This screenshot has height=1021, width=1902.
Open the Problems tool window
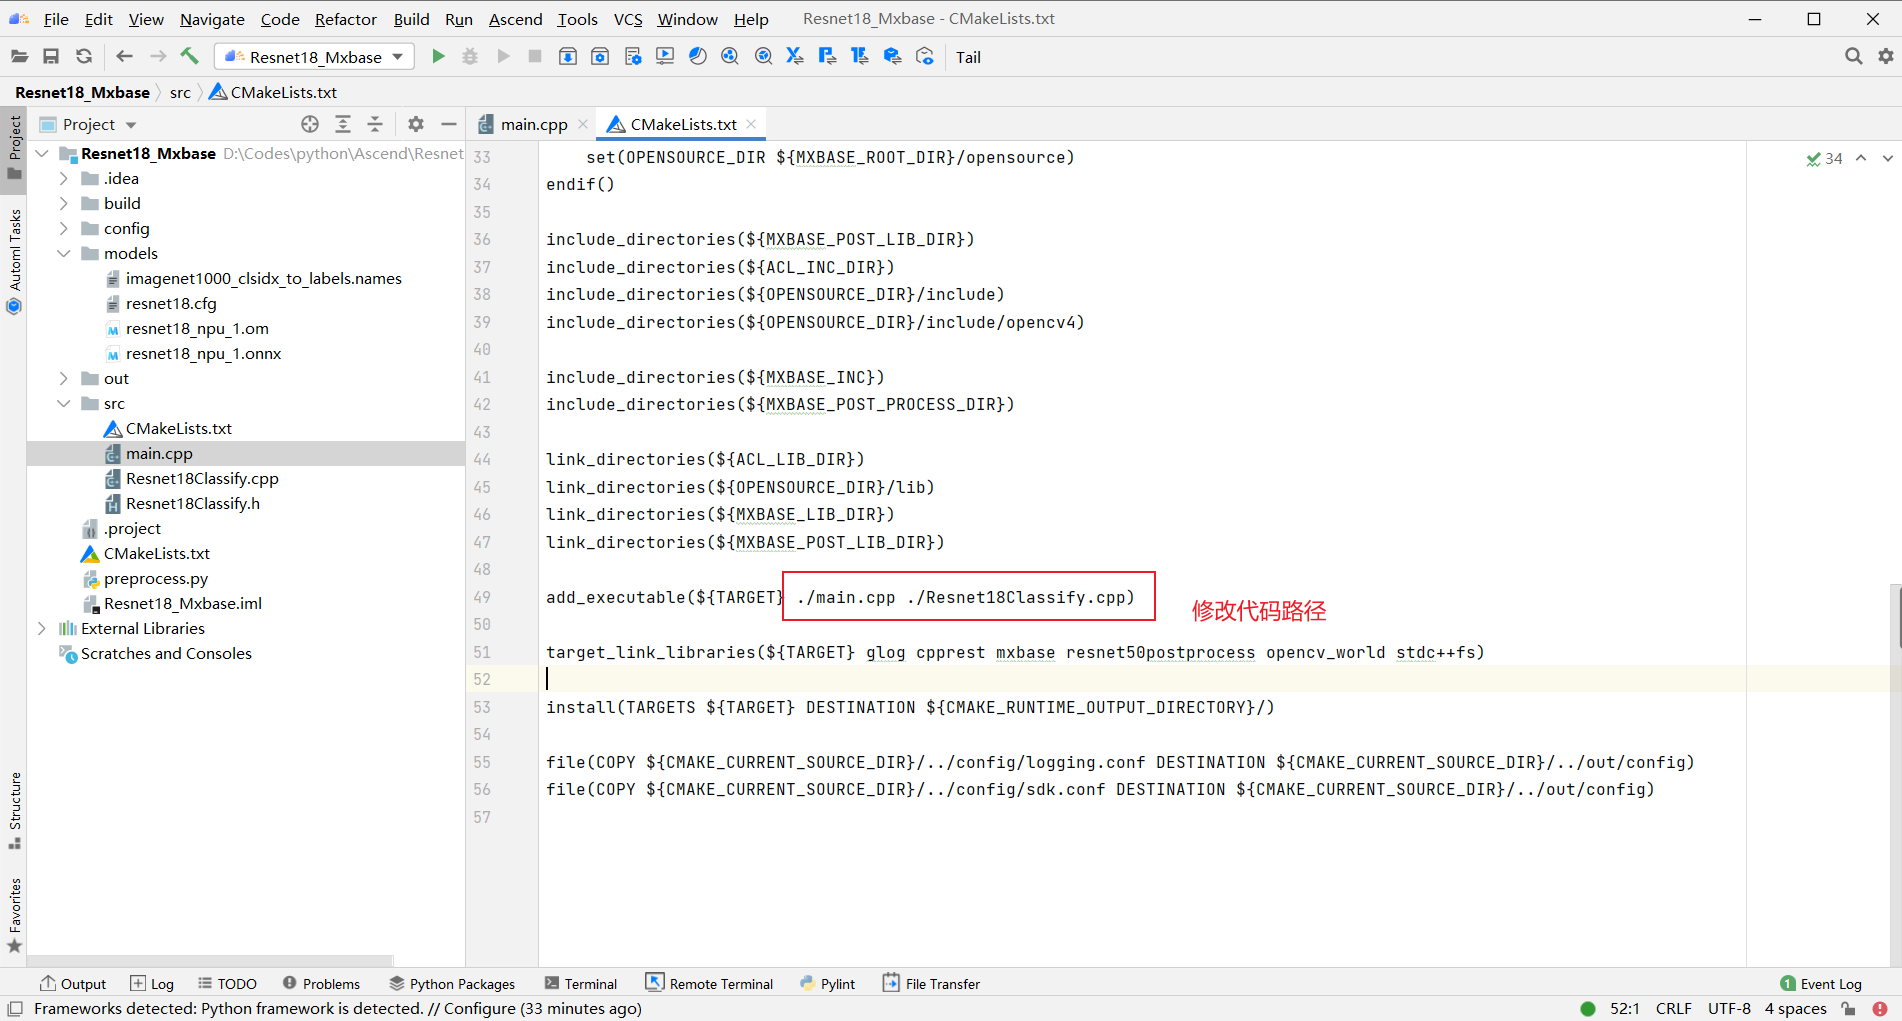point(321,984)
